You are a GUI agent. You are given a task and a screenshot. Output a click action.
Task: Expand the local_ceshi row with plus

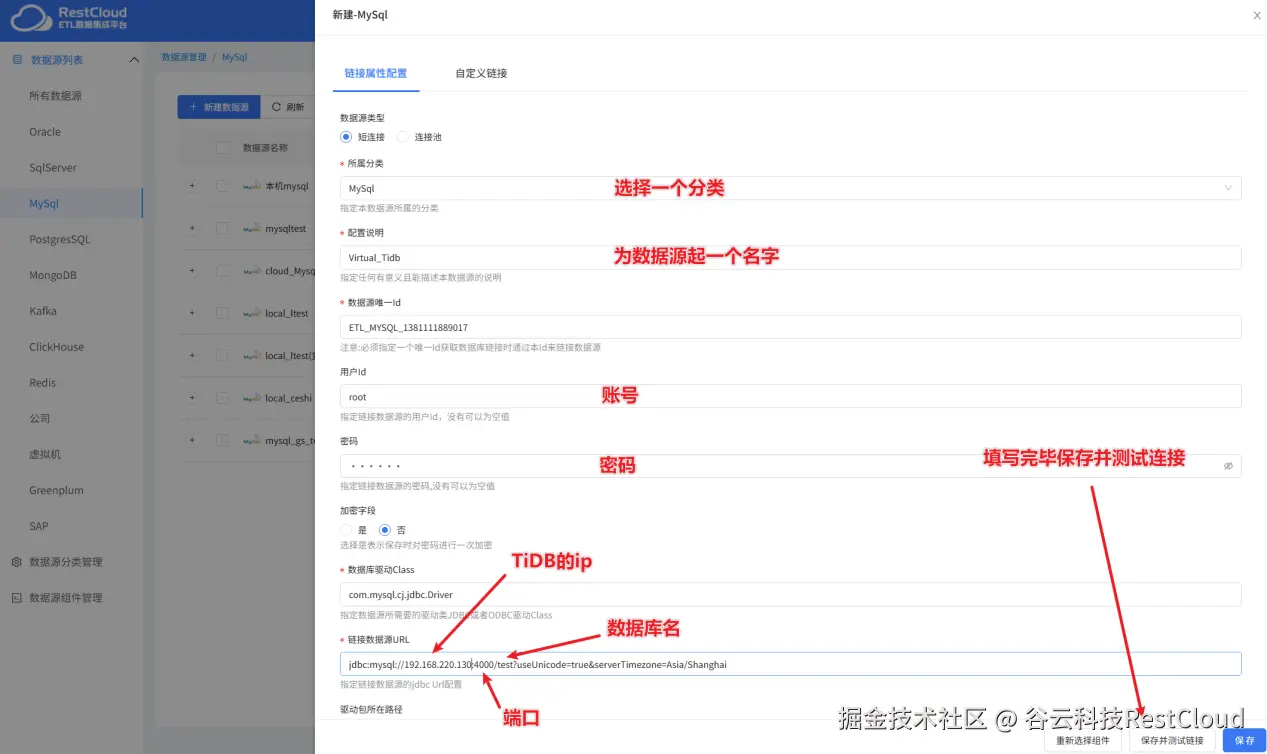point(192,398)
